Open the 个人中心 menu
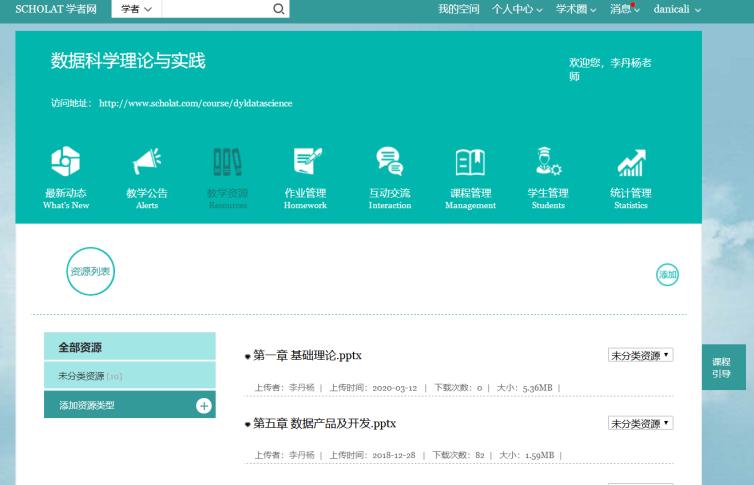Screen dimensions: 754x485 516,9
